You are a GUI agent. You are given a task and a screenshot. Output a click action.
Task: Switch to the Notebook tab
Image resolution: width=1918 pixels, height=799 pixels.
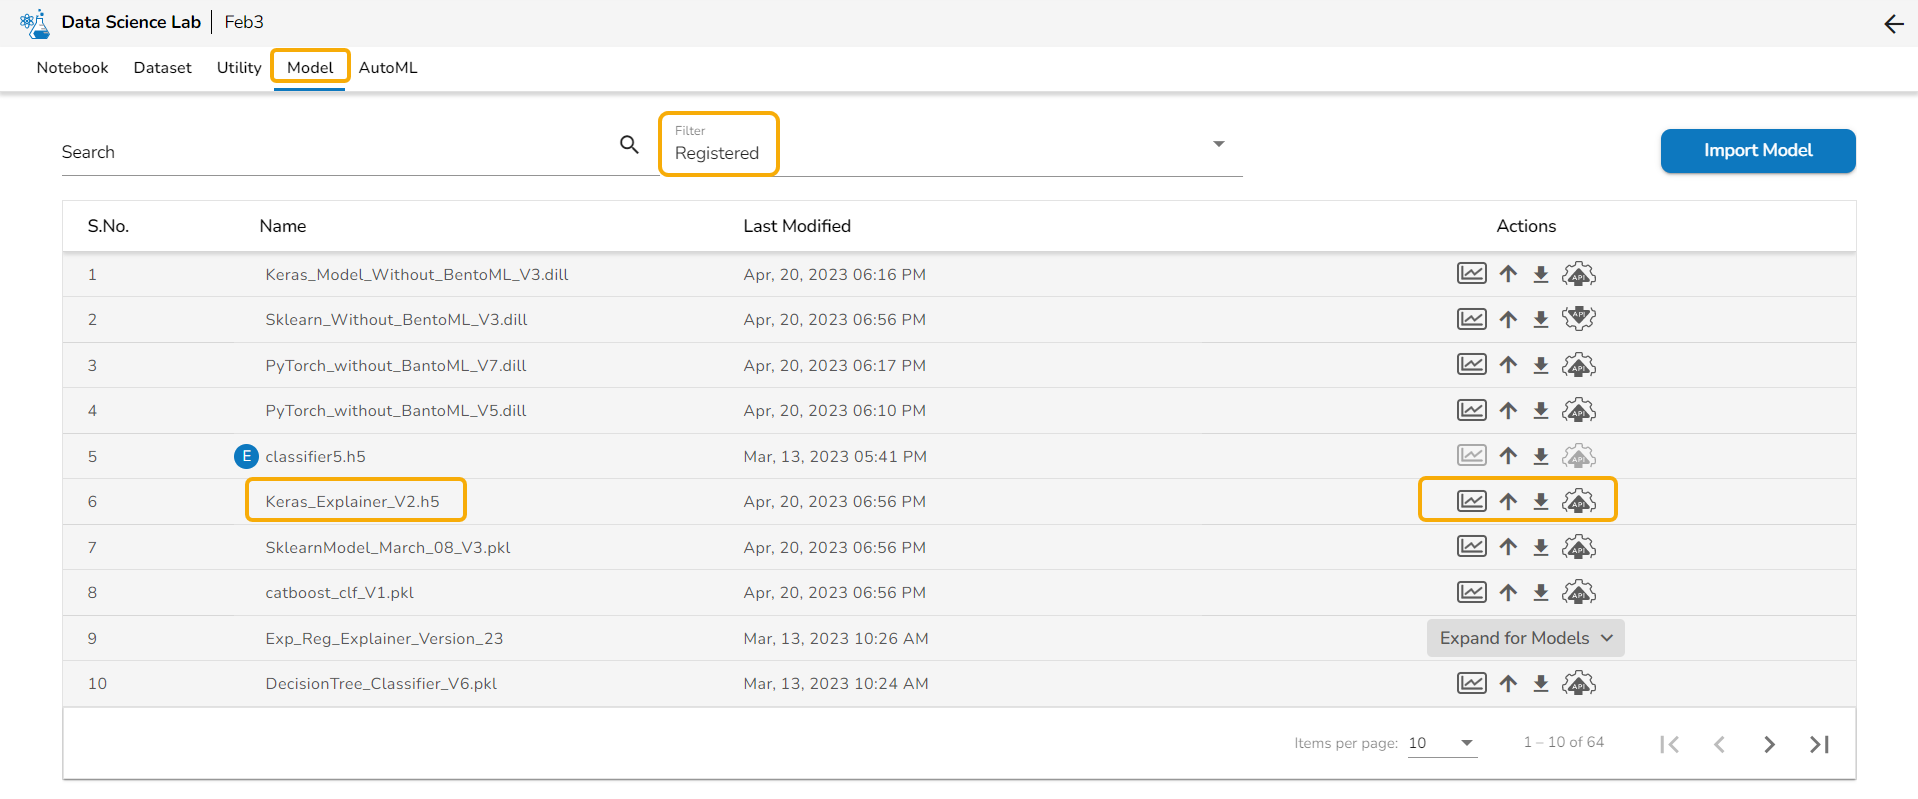(x=72, y=68)
